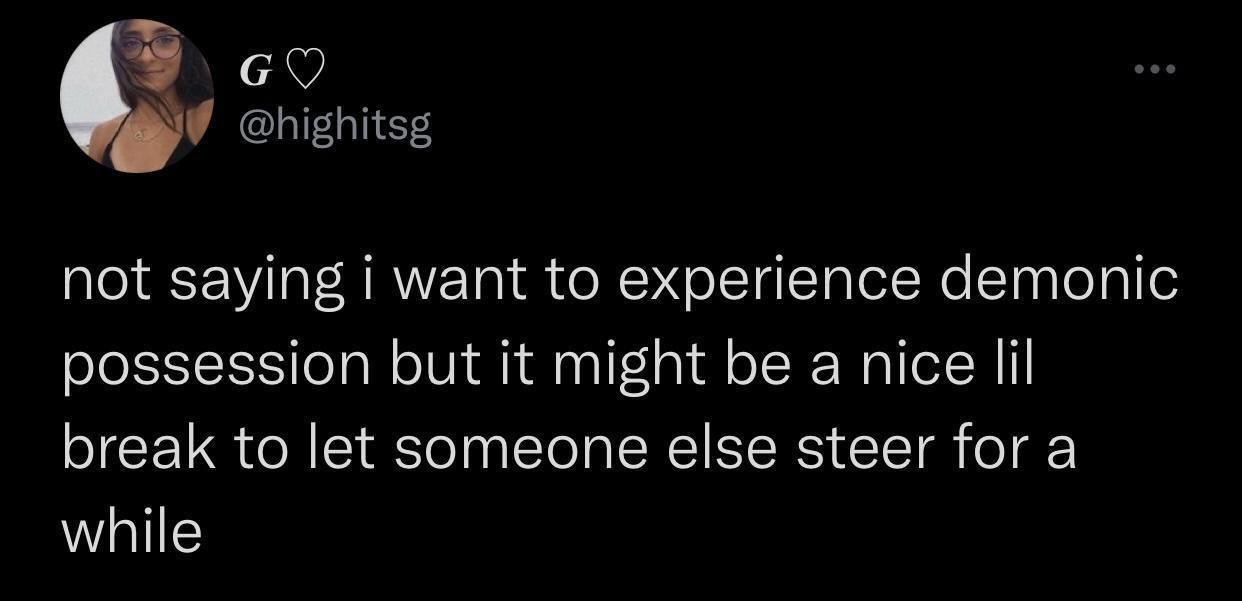
Task: Click the glasses on the avatar face
Action: tap(152, 46)
